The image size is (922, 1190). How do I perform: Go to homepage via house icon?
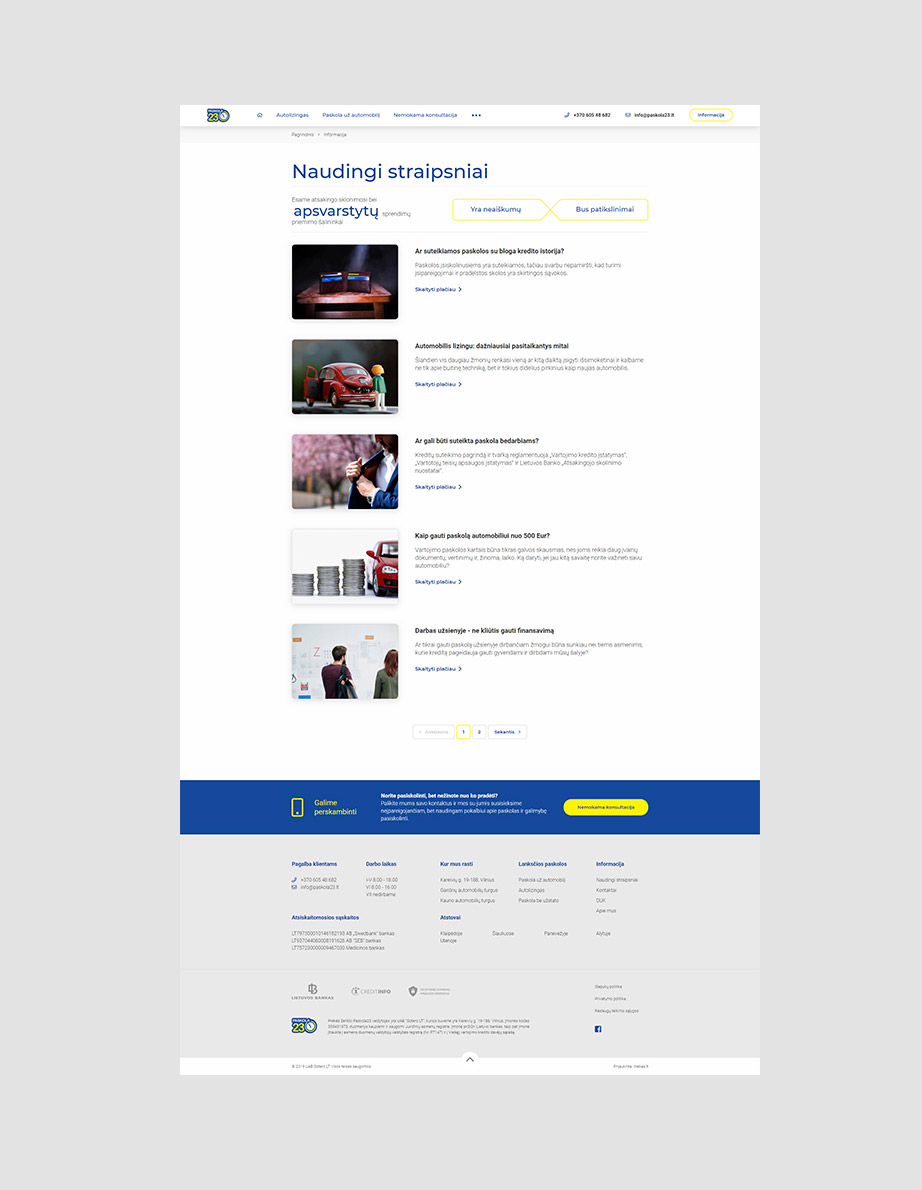(x=260, y=115)
